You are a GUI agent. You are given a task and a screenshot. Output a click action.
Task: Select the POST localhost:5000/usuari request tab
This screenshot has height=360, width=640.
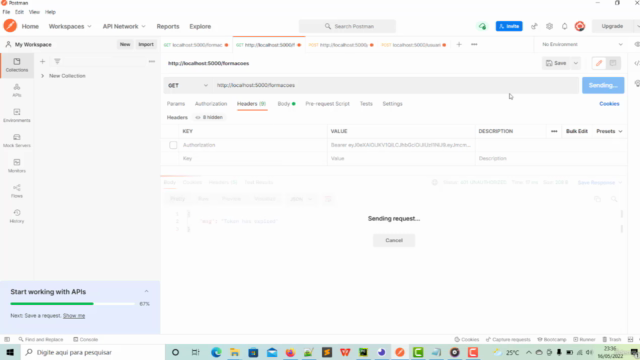coord(414,45)
